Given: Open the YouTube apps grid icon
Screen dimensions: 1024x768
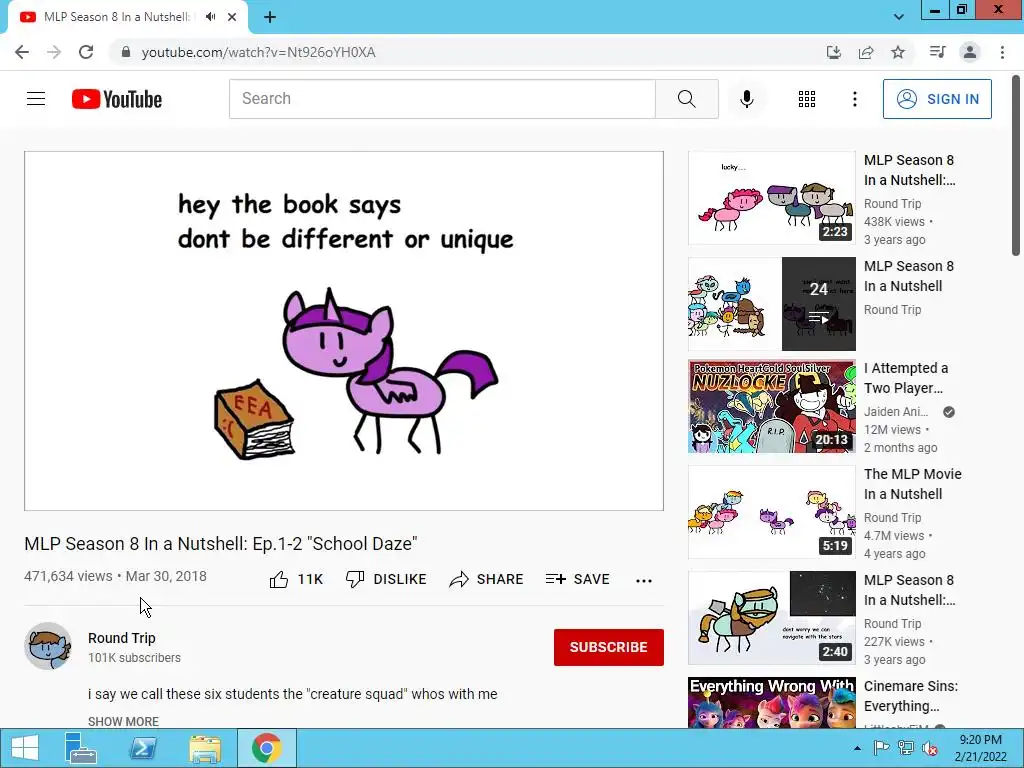Looking at the screenshot, I should click(x=807, y=99).
